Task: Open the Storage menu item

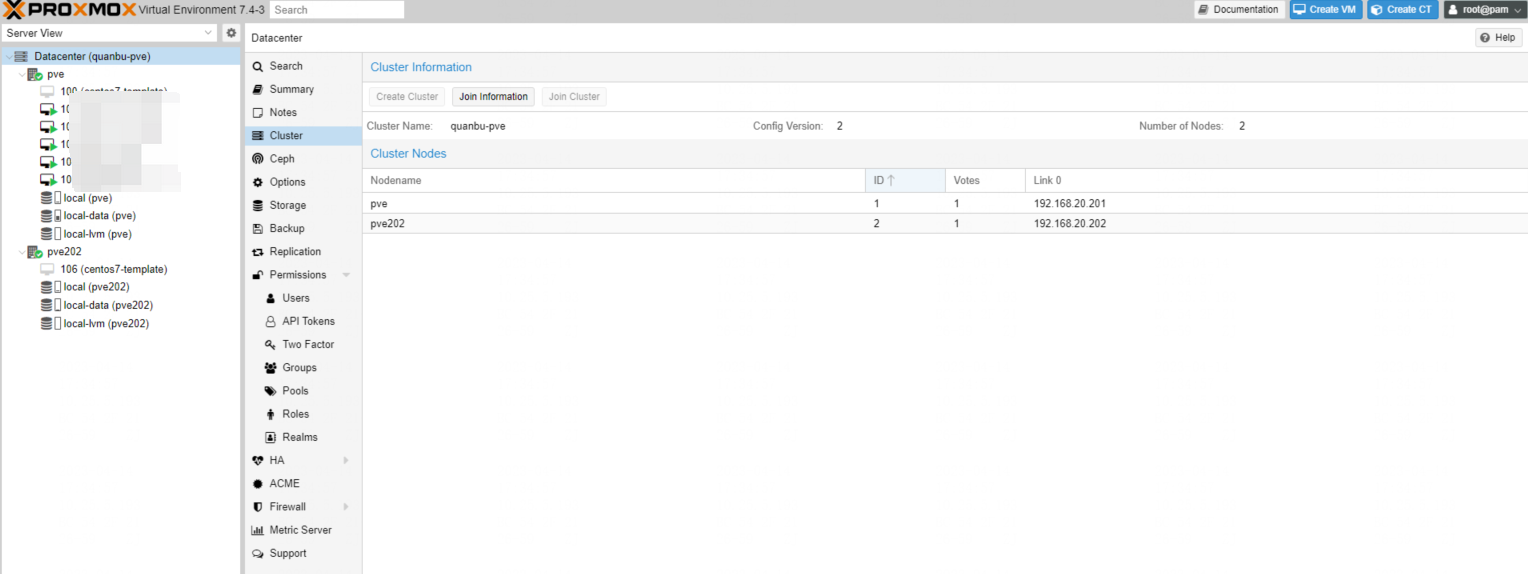Action: point(287,205)
